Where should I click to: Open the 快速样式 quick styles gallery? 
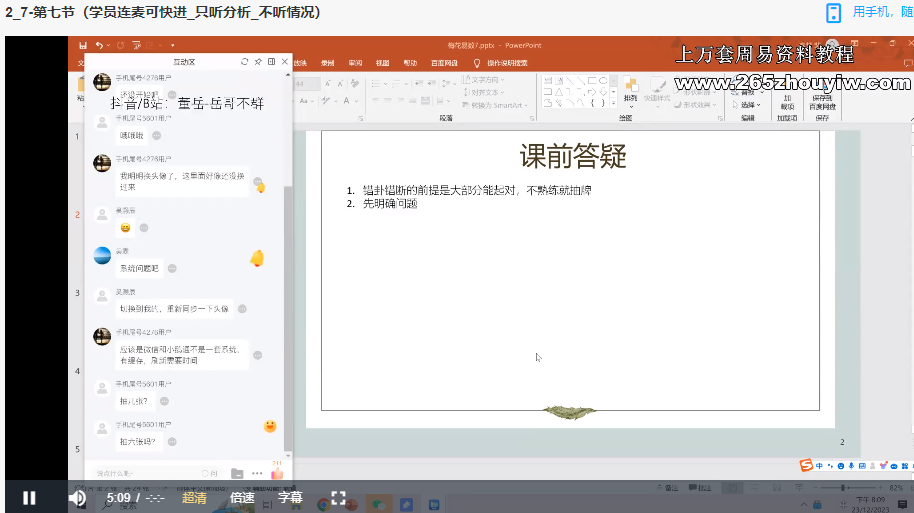(657, 90)
